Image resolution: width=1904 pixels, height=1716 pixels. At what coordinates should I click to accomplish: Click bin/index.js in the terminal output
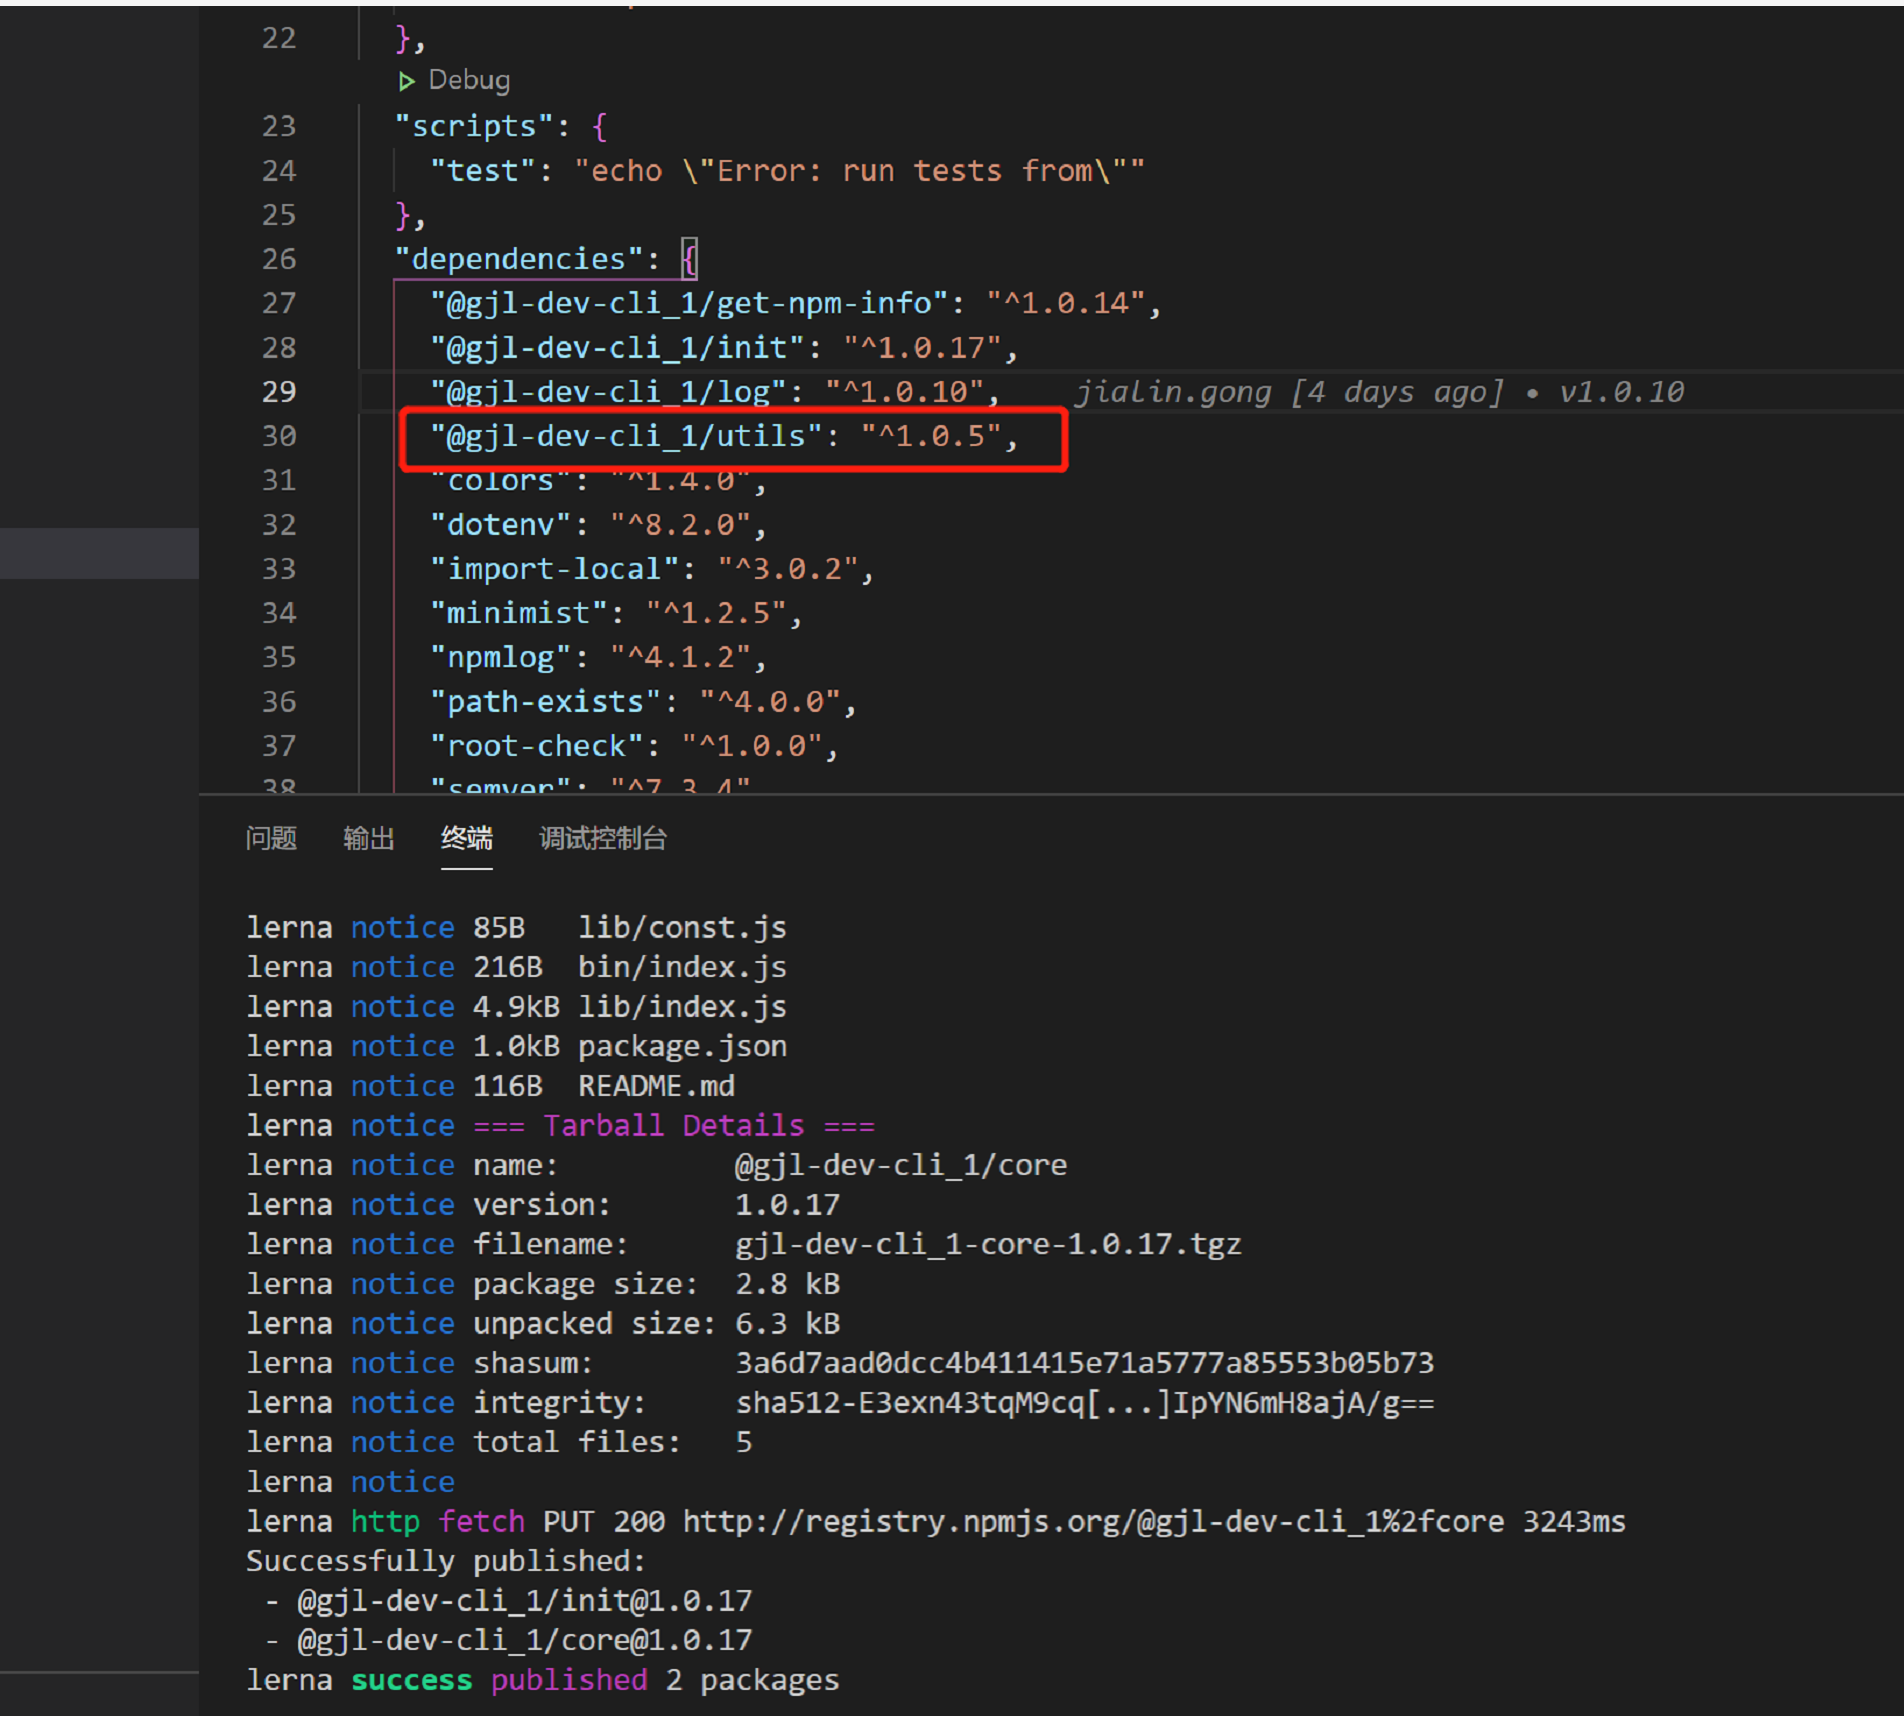(683, 967)
